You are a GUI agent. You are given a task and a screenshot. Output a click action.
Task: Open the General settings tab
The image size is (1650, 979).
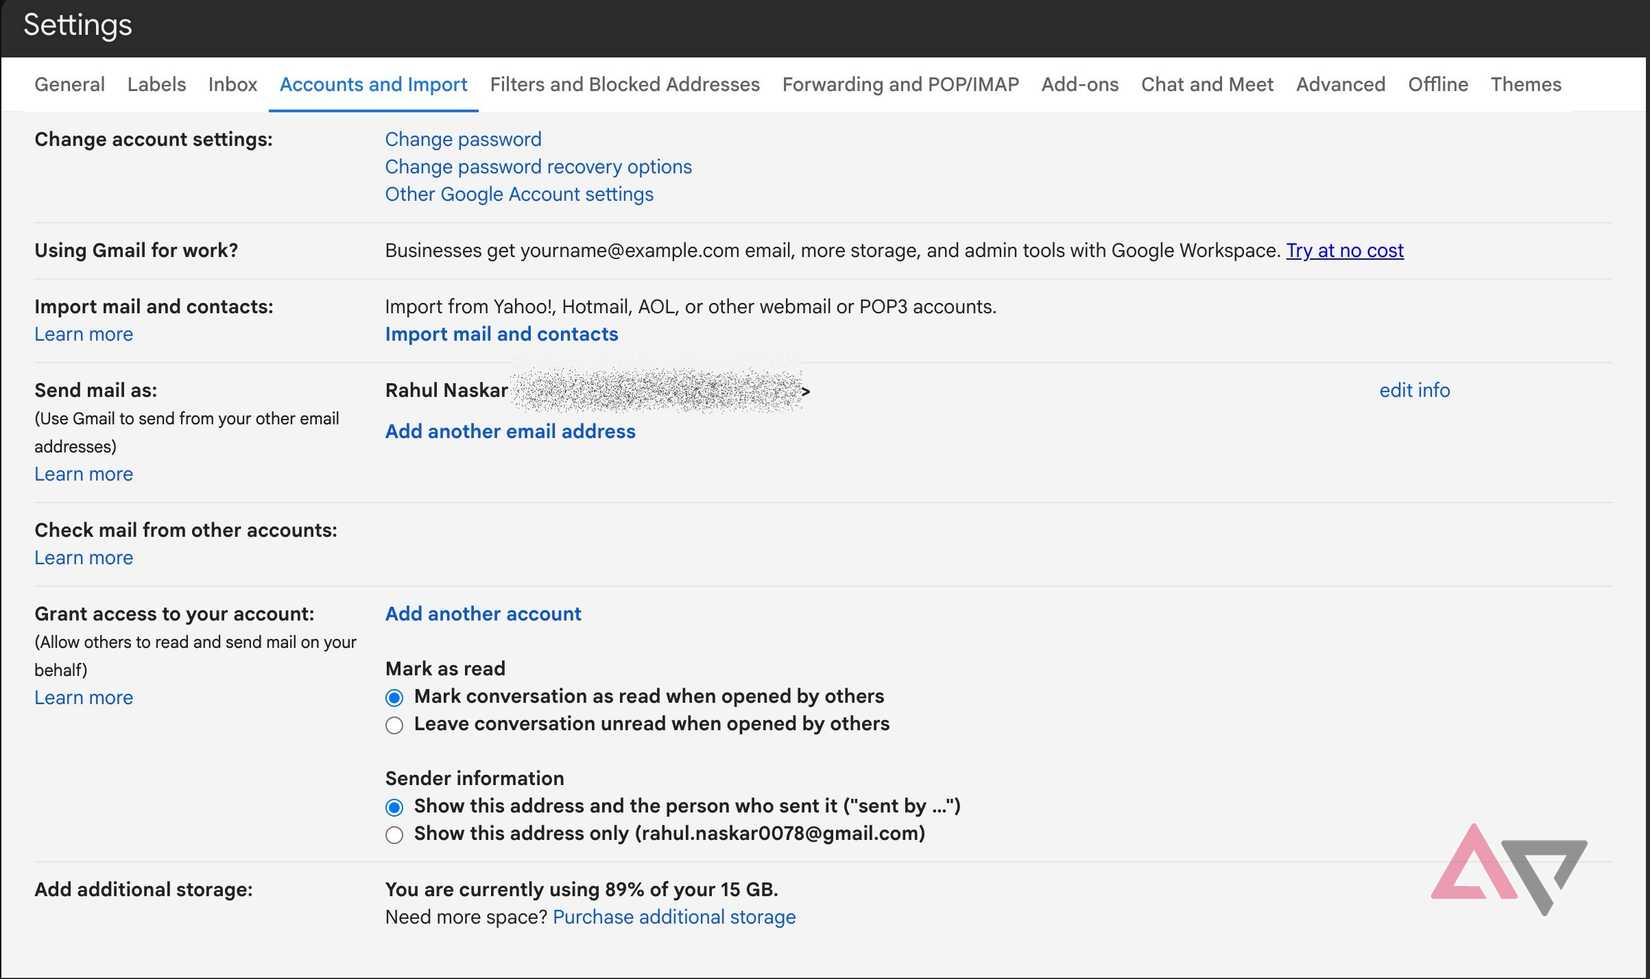click(69, 85)
